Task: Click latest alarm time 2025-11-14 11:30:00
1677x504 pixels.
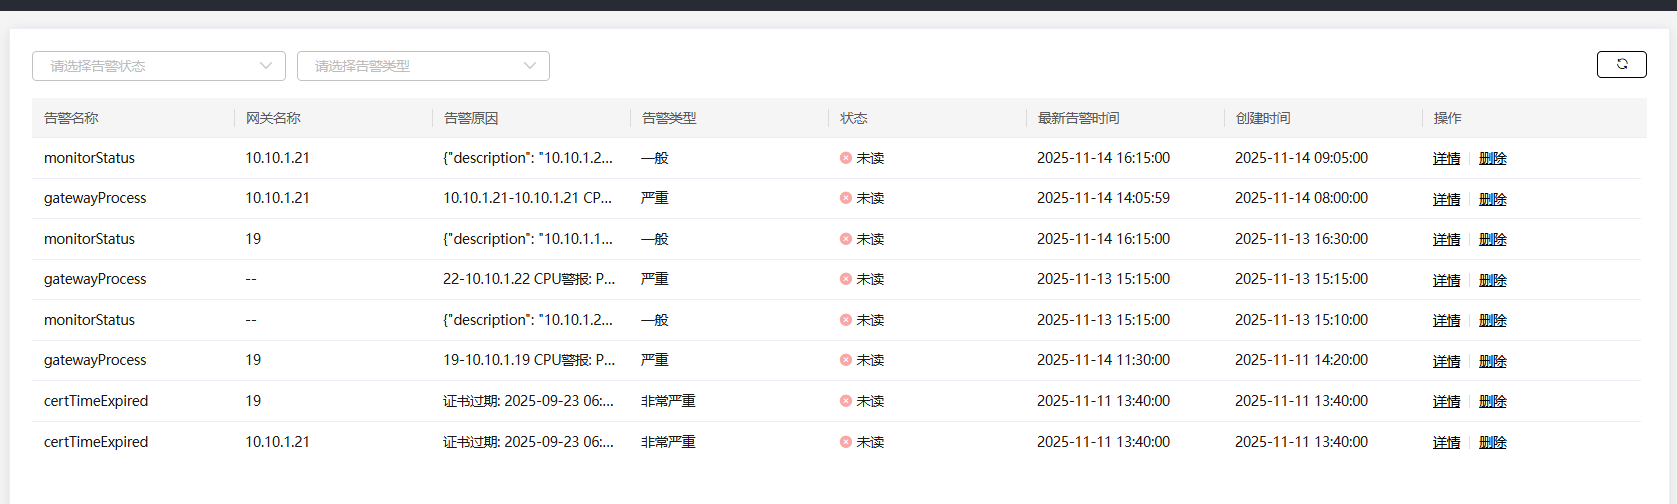Action: (x=1103, y=360)
